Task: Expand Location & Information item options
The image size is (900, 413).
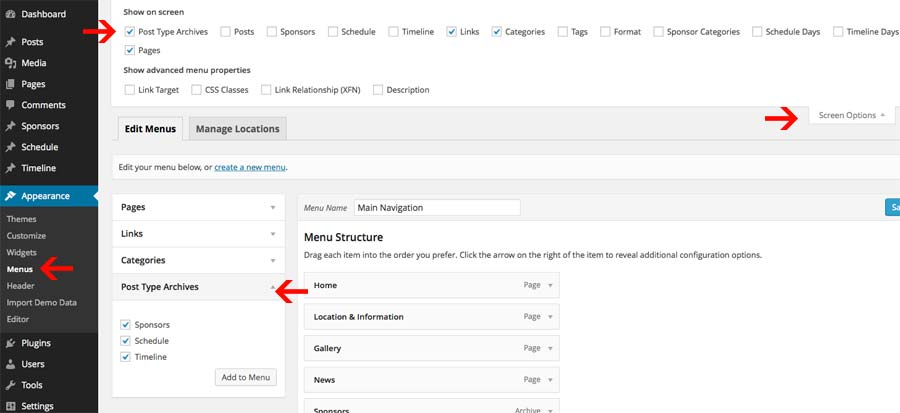Action: 550,317
